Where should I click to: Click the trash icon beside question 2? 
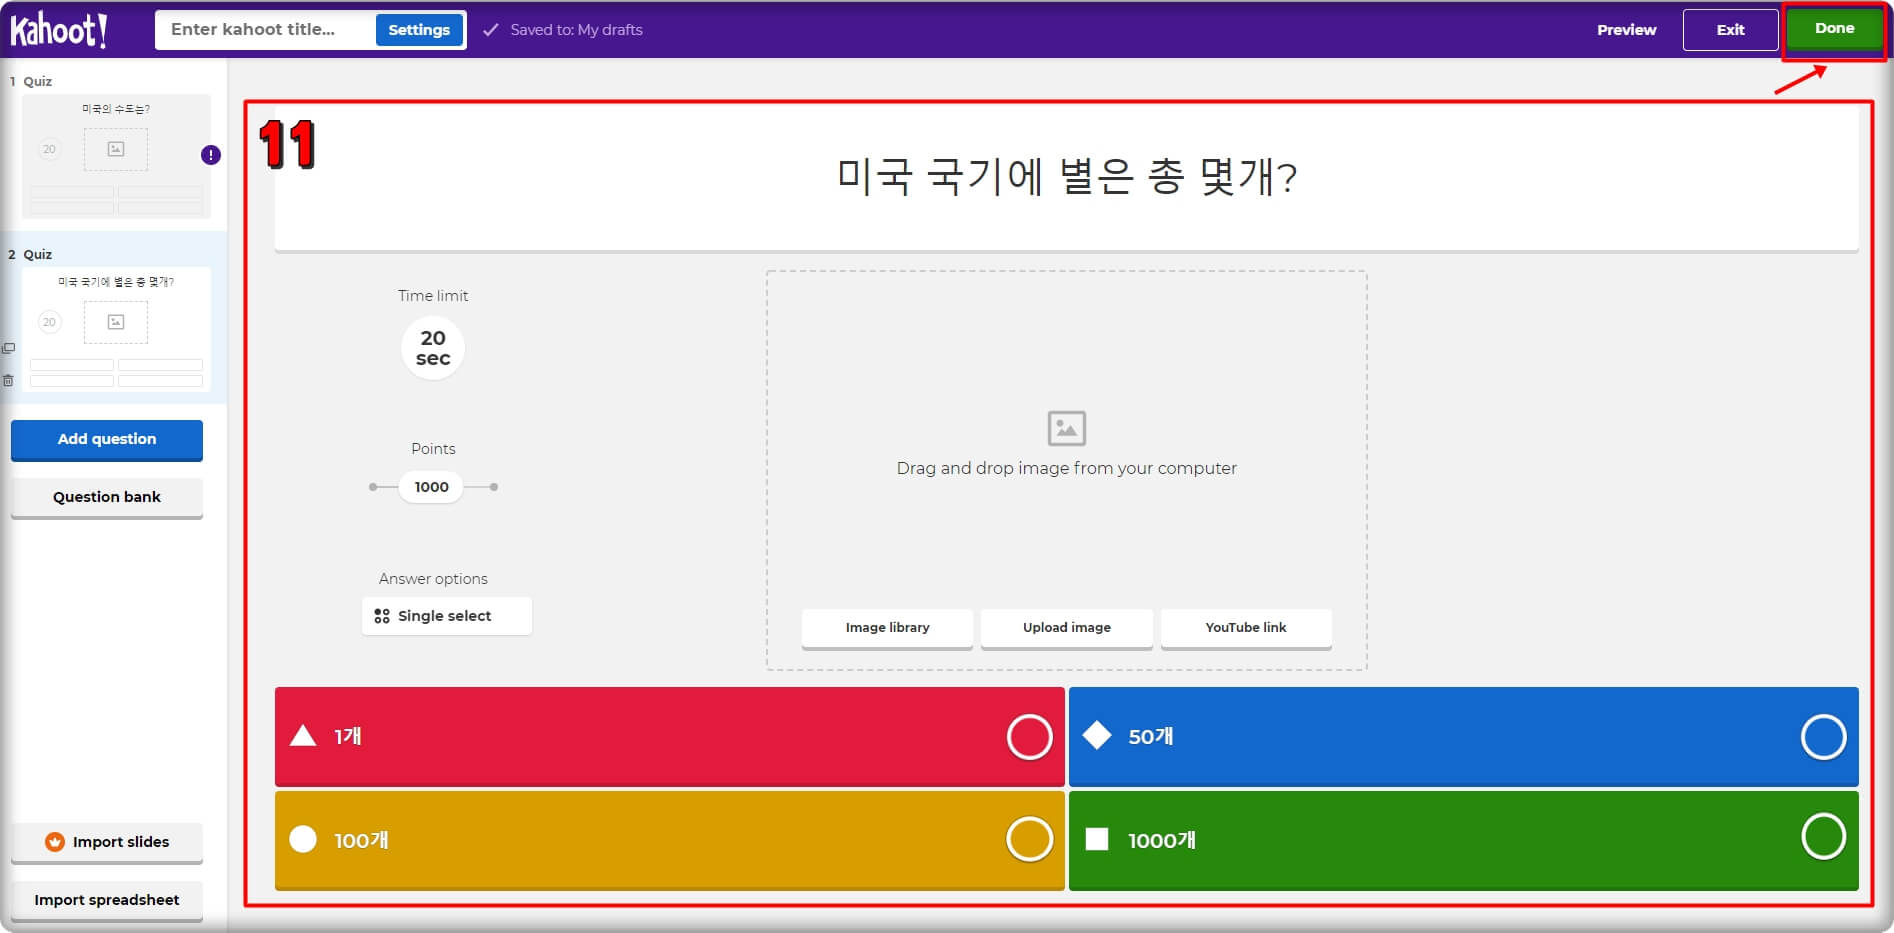8,380
